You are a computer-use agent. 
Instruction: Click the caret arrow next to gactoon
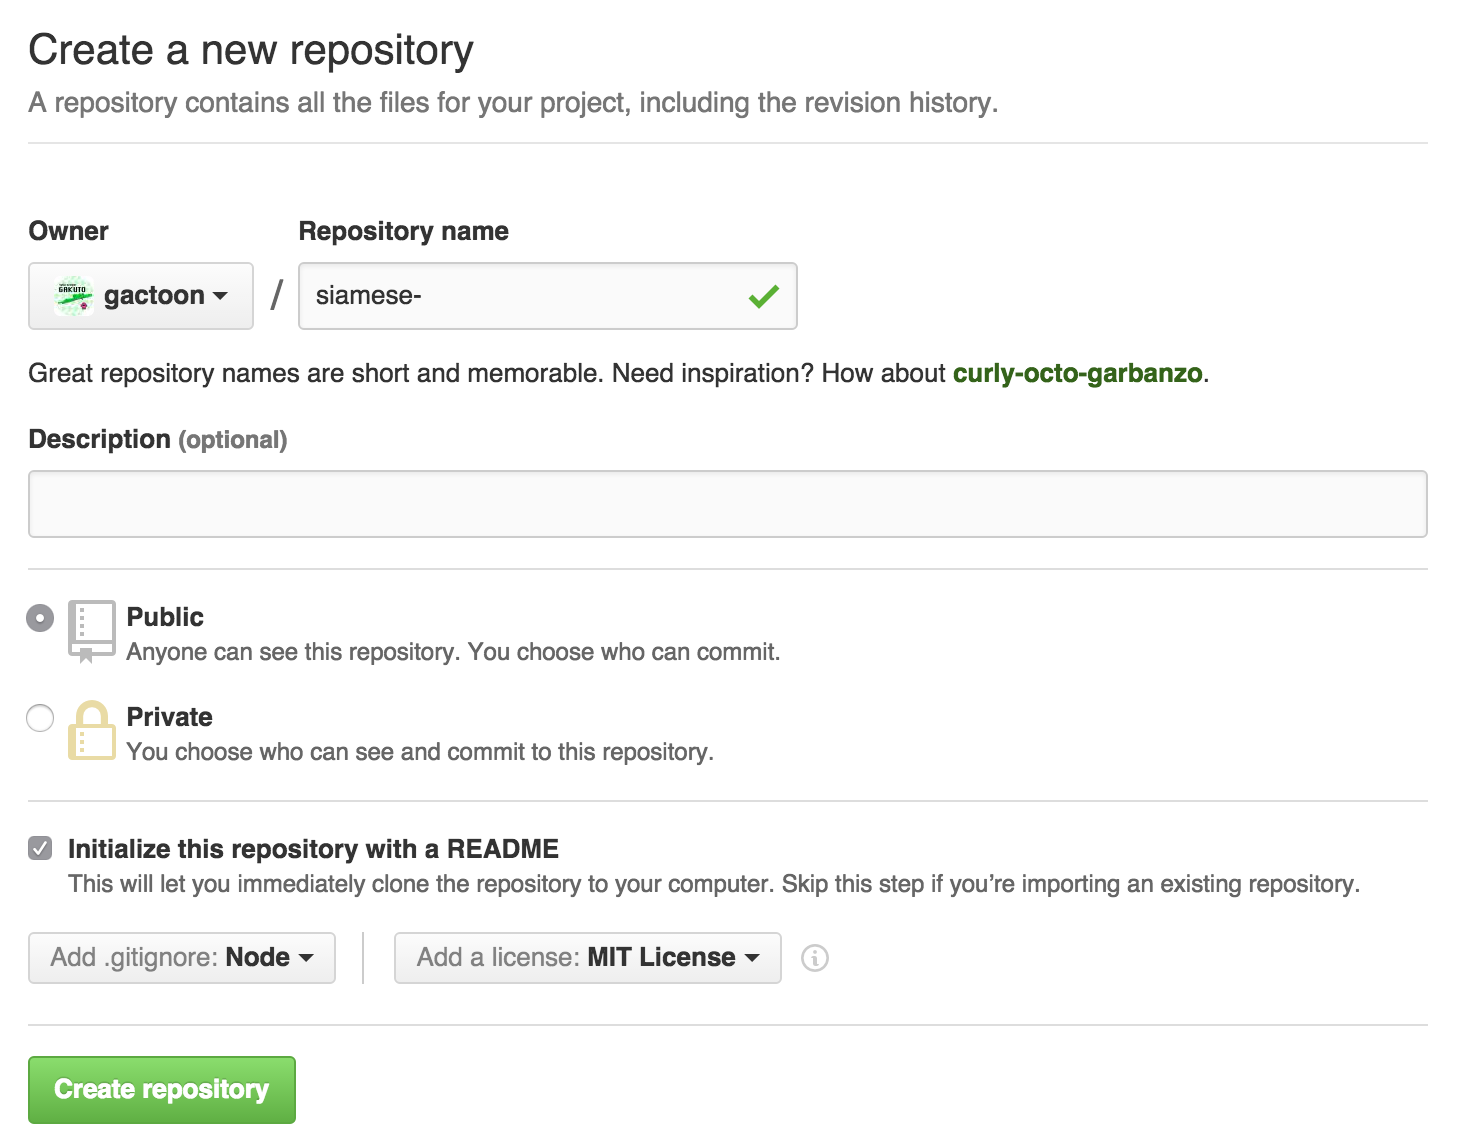221,296
